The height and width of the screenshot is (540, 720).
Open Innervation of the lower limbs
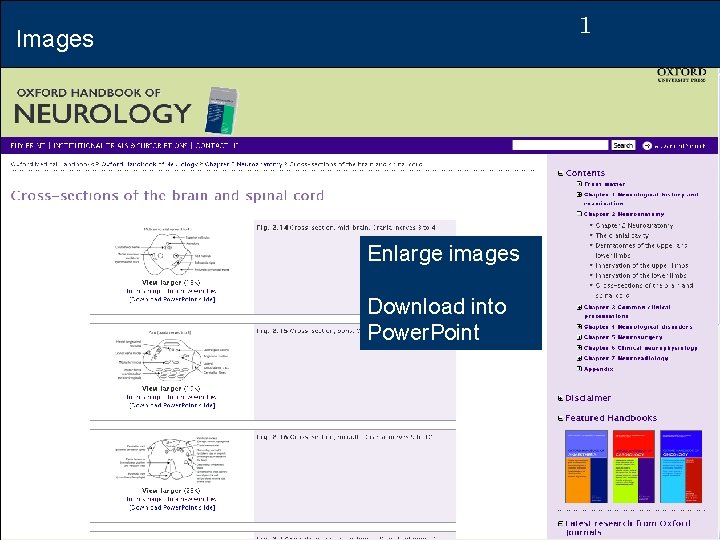pyautogui.click(x=641, y=276)
